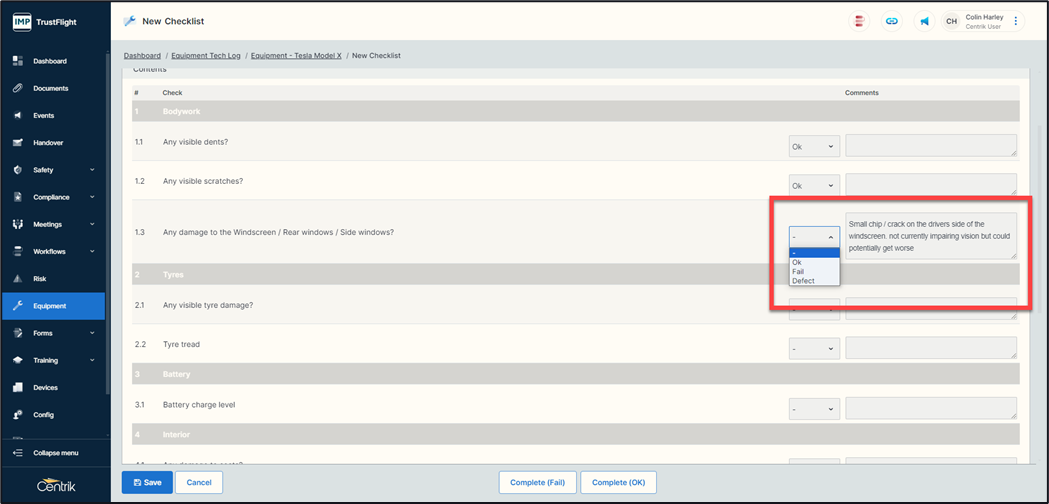Click comments field for Battery charge level
Screen dimensions: 1049x504
(931, 408)
